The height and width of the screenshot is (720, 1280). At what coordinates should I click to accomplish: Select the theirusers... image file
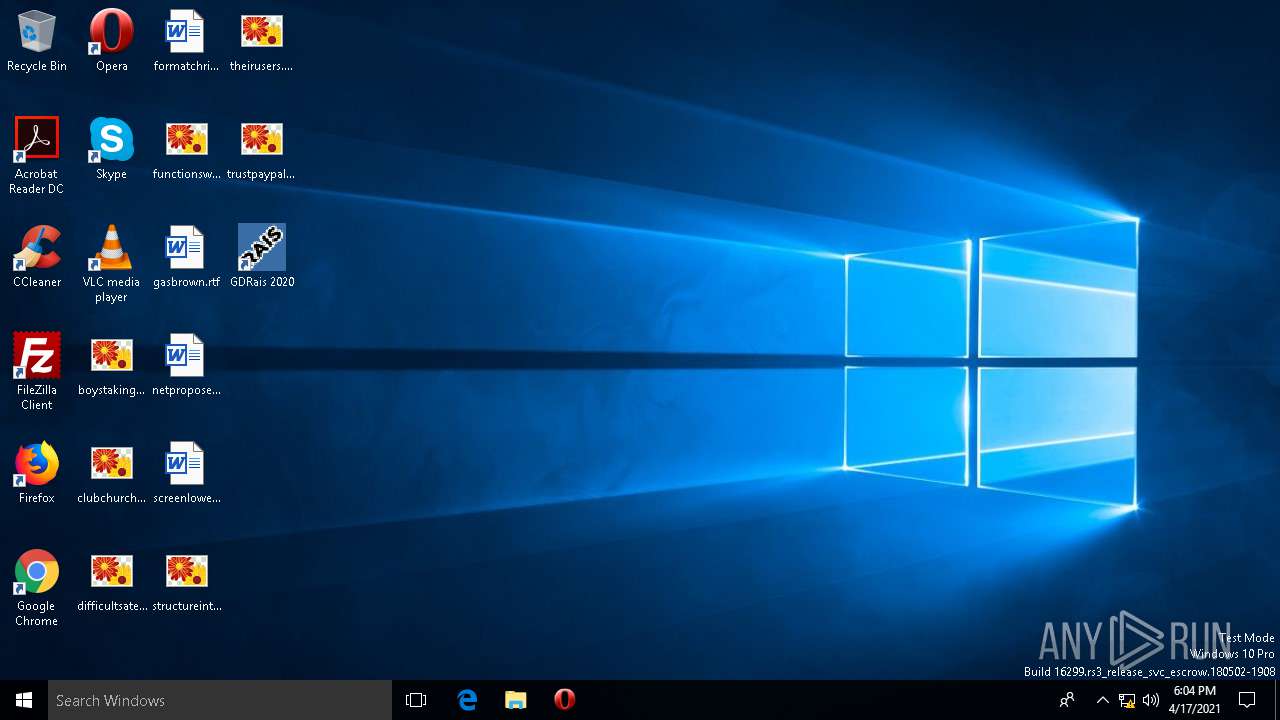coord(261,42)
